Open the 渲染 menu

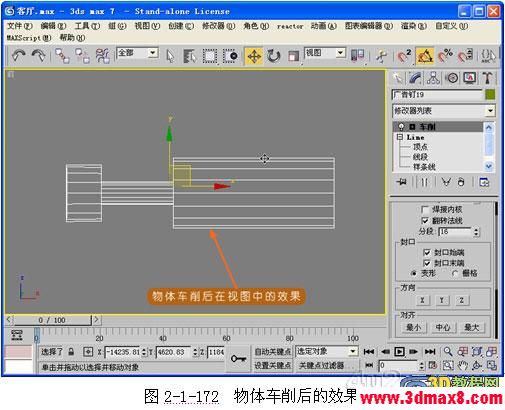[x=413, y=26]
